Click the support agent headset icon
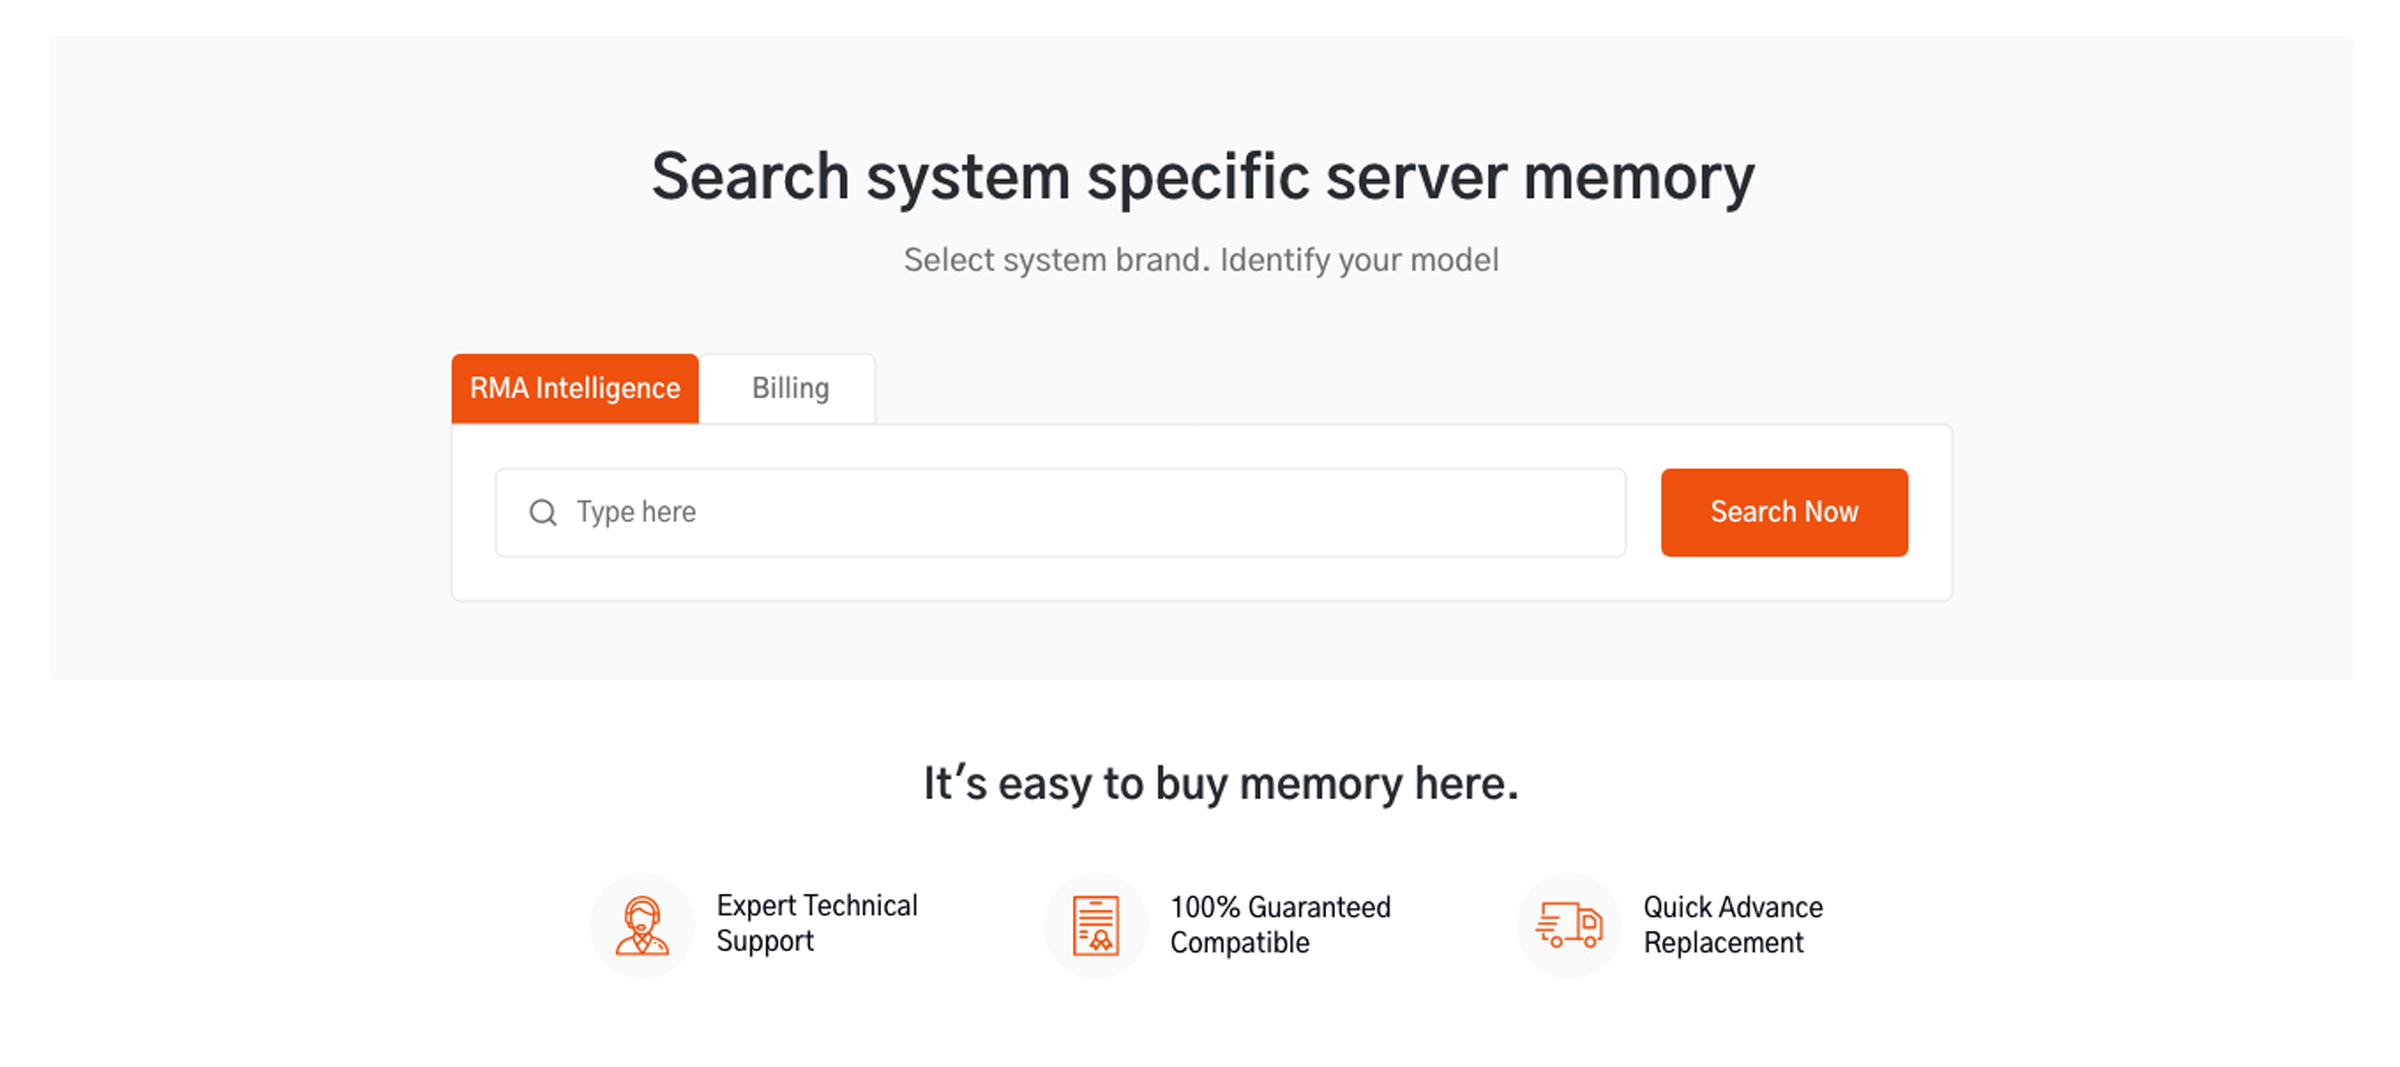Image resolution: width=2400 pixels, height=1067 pixels. click(x=641, y=924)
